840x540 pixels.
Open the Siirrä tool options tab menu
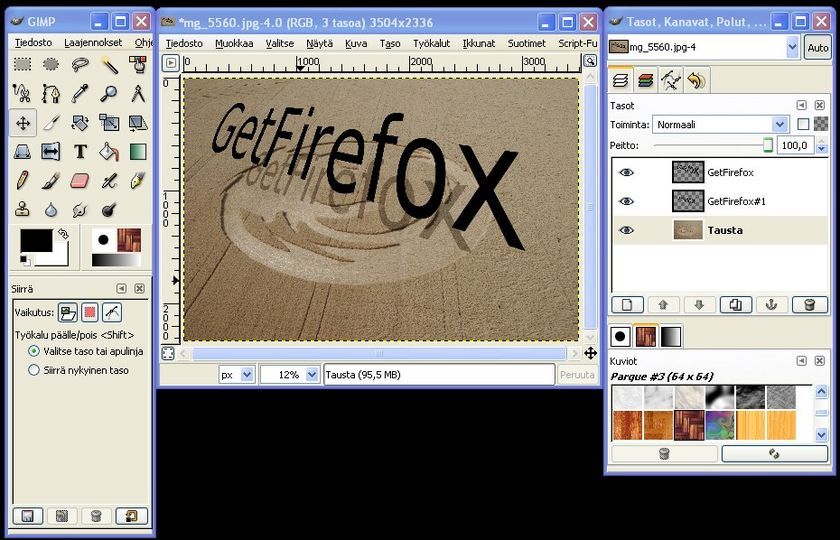[x=122, y=289]
